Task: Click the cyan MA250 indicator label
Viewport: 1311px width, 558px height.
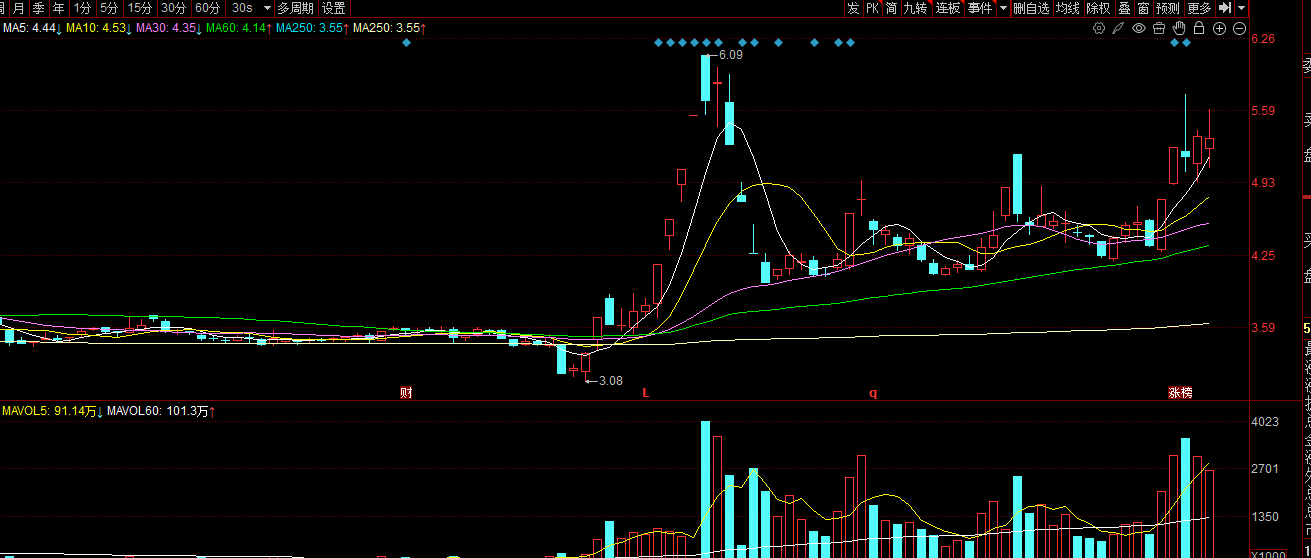Action: pos(311,28)
